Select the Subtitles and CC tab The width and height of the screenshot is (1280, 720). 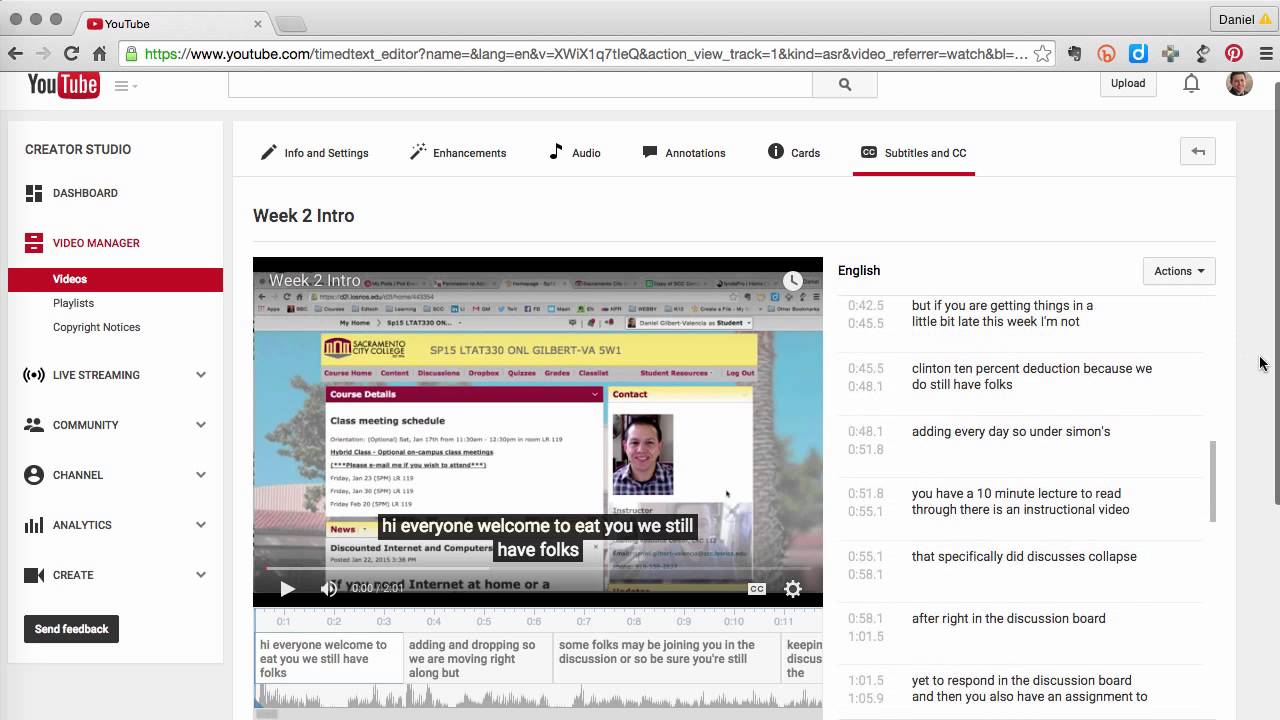click(x=914, y=153)
